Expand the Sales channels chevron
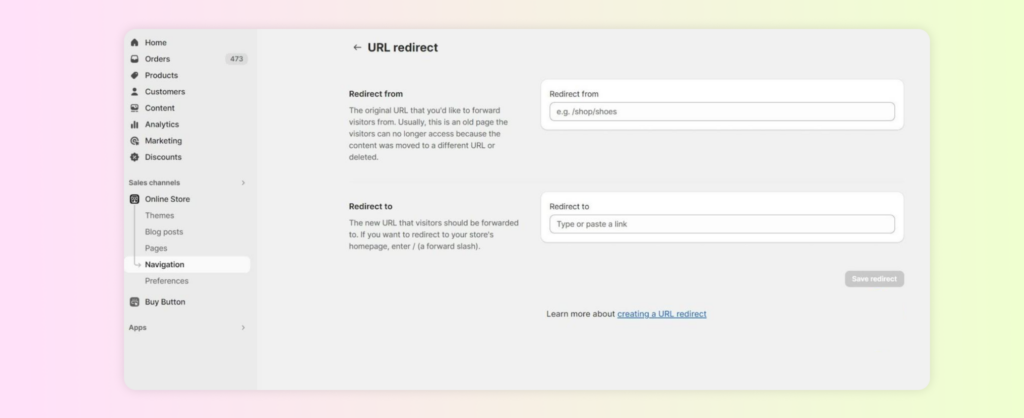 click(x=243, y=183)
